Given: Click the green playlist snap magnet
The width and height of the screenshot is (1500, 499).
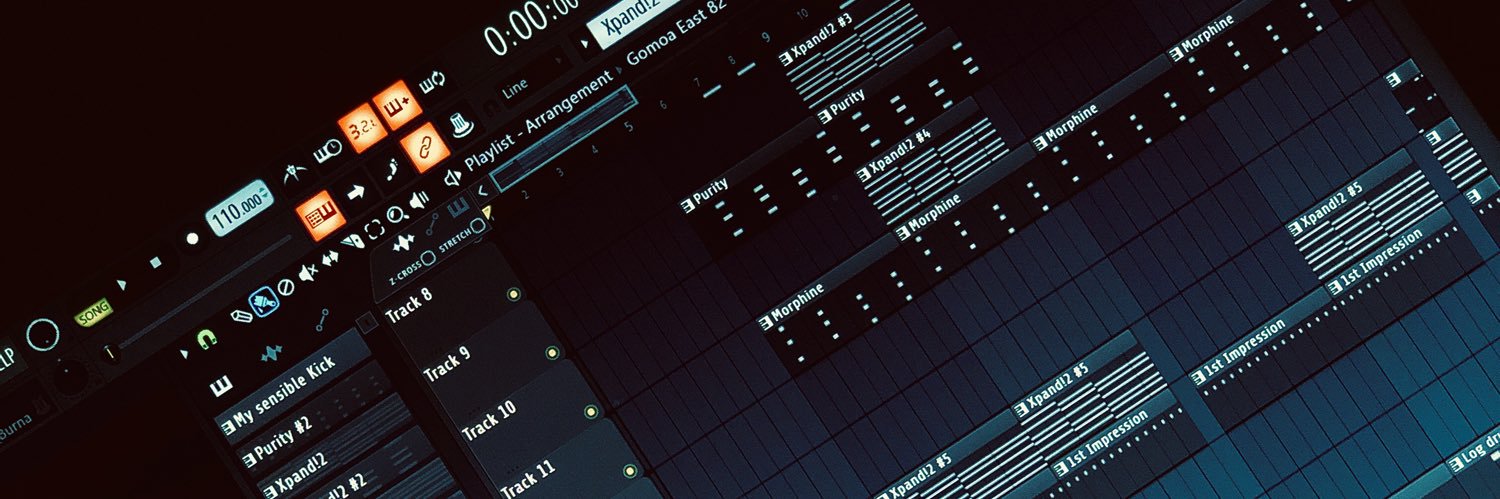Looking at the screenshot, I should coord(207,340).
